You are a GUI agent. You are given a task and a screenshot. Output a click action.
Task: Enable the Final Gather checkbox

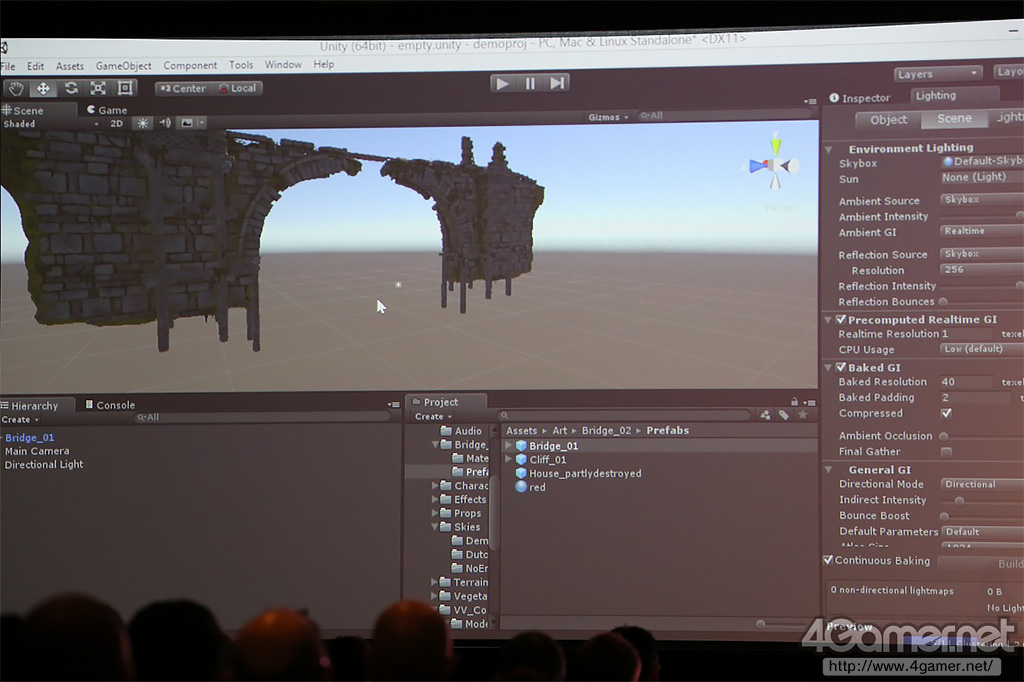coord(946,452)
